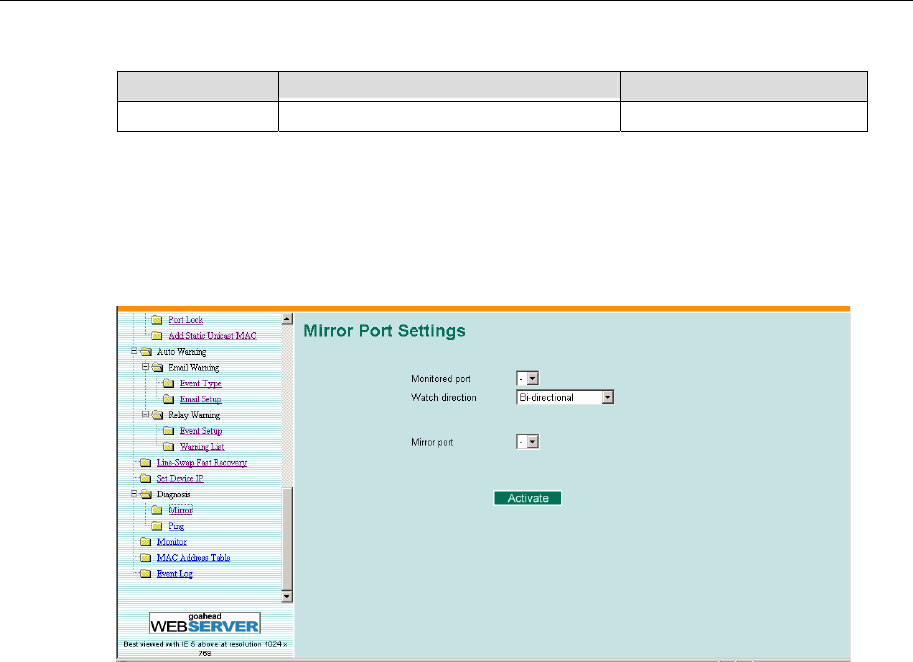Viewport: 913px width, 662px height.
Task: Click the Event Type folder icon
Action: [x=169, y=383]
